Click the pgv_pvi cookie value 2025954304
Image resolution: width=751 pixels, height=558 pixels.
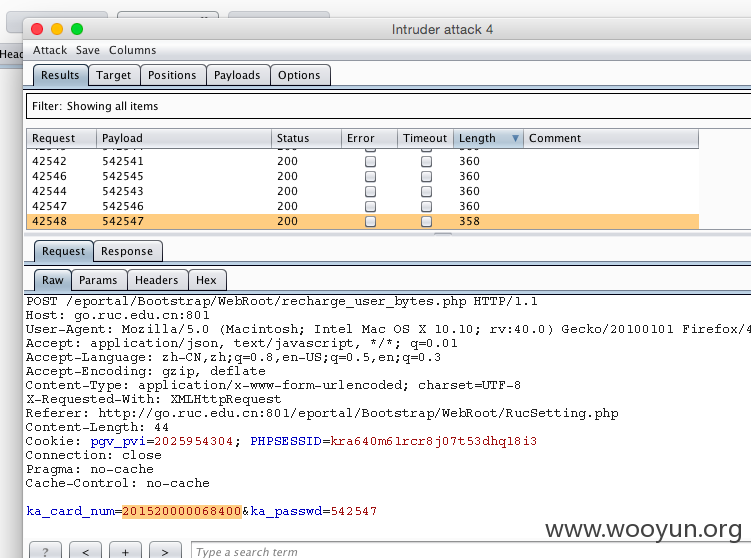click(193, 442)
